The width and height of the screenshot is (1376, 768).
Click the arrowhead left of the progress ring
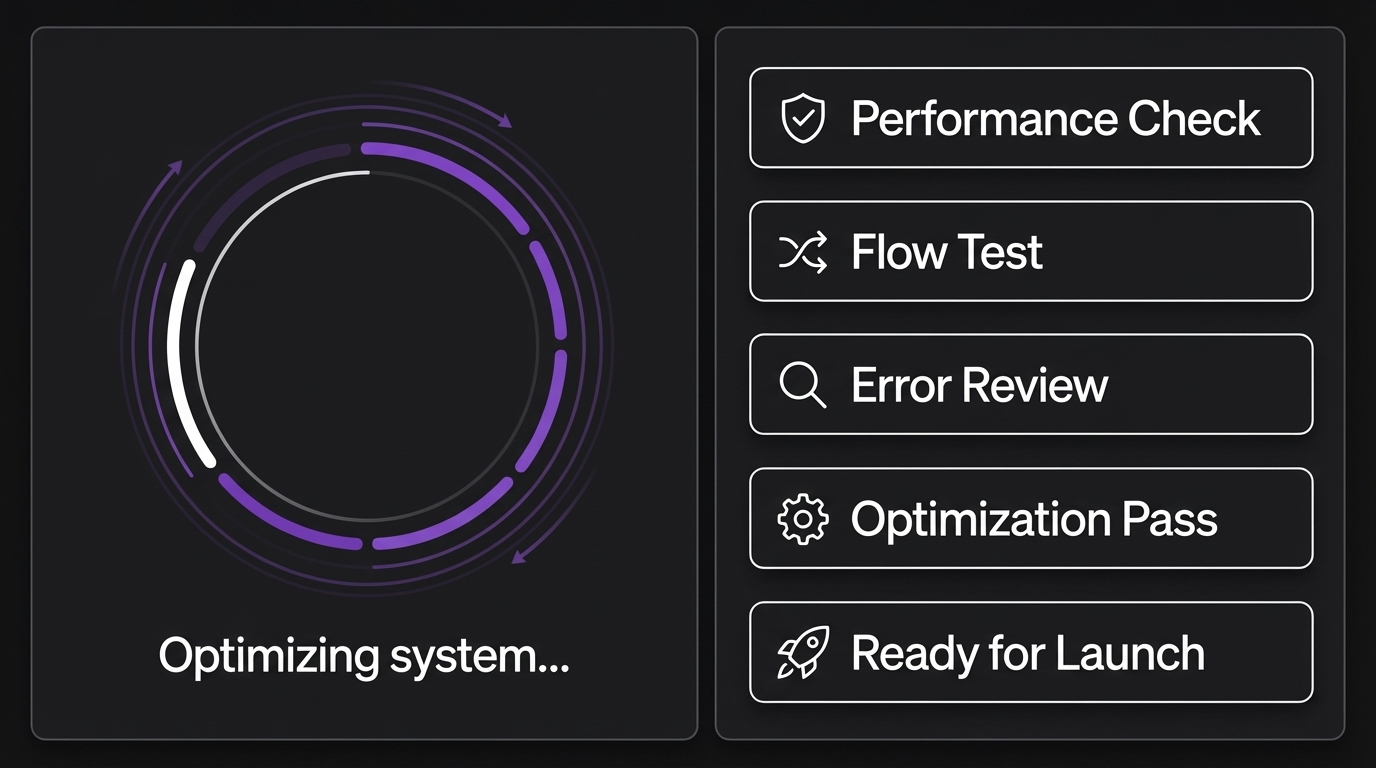[x=177, y=166]
